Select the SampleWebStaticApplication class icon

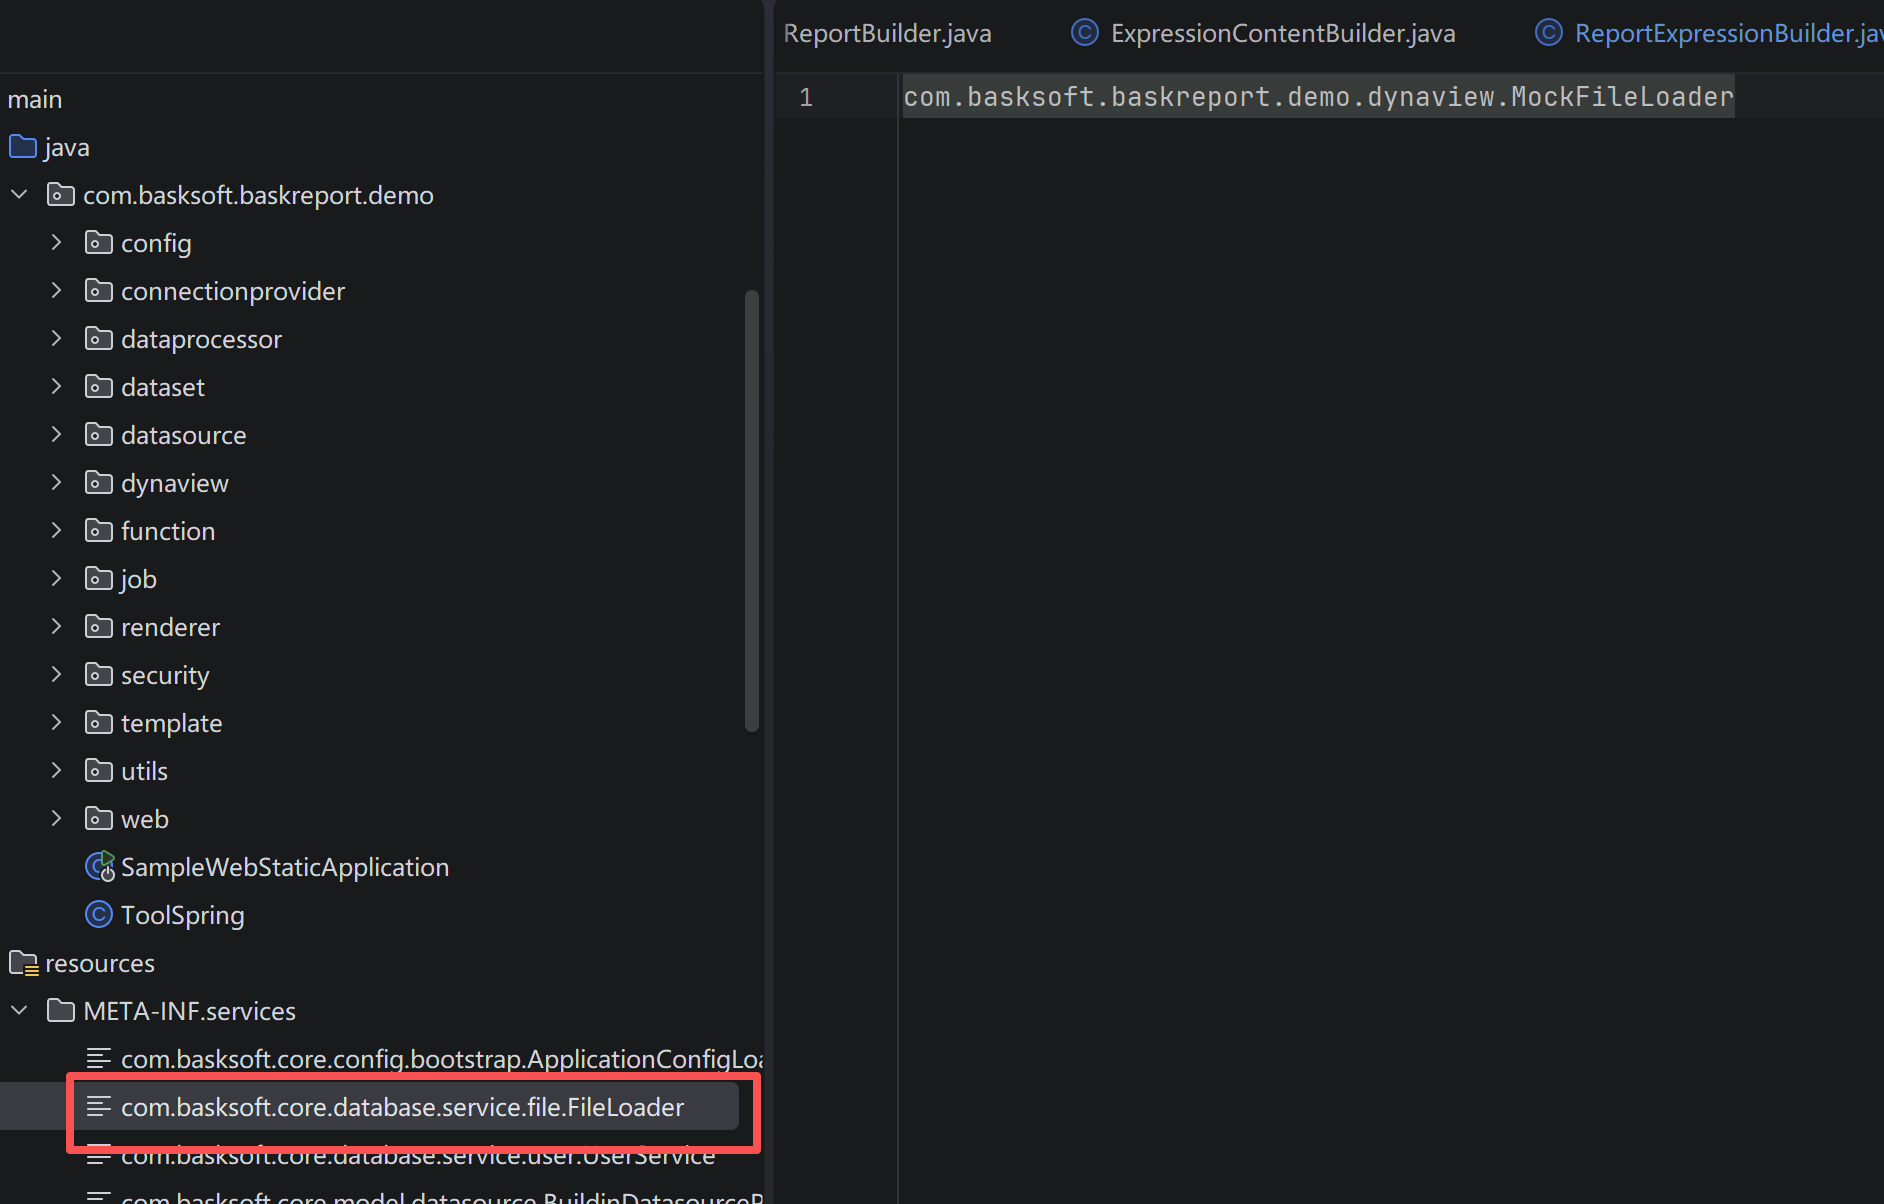pos(99,866)
